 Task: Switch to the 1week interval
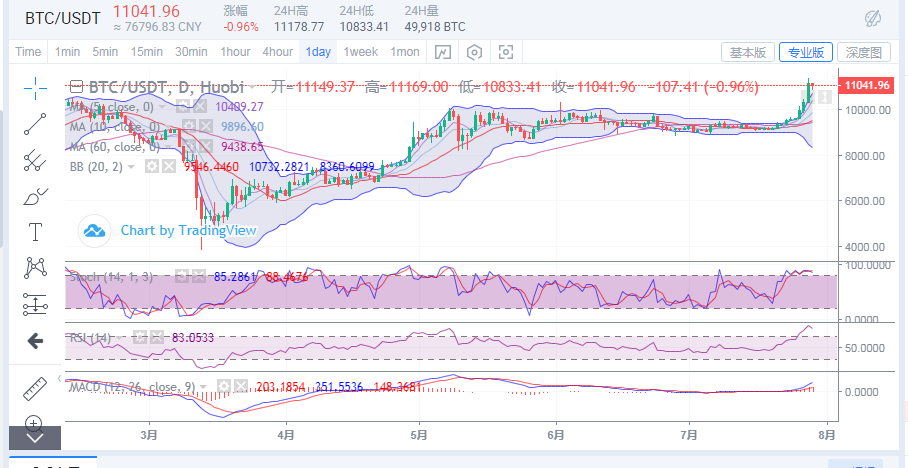(360, 52)
